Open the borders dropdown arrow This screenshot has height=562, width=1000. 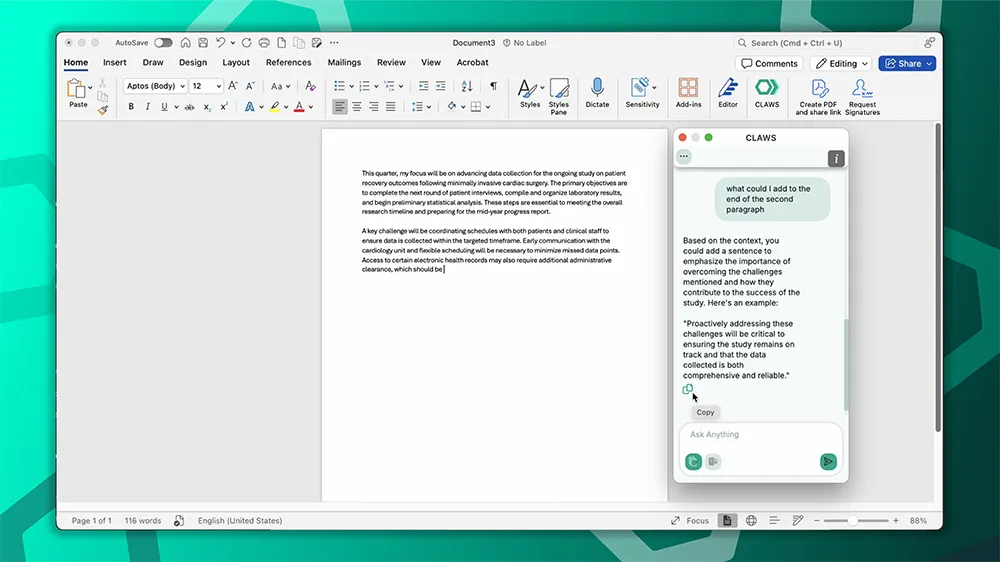point(488,107)
